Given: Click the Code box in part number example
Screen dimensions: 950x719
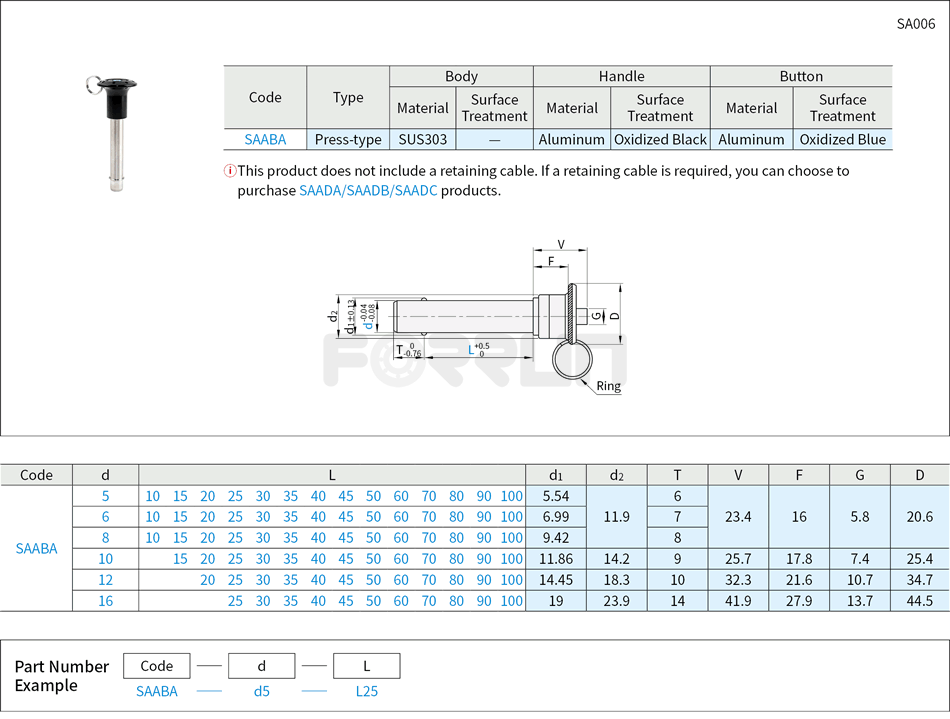Looking at the screenshot, I should pyautogui.click(x=156, y=665).
